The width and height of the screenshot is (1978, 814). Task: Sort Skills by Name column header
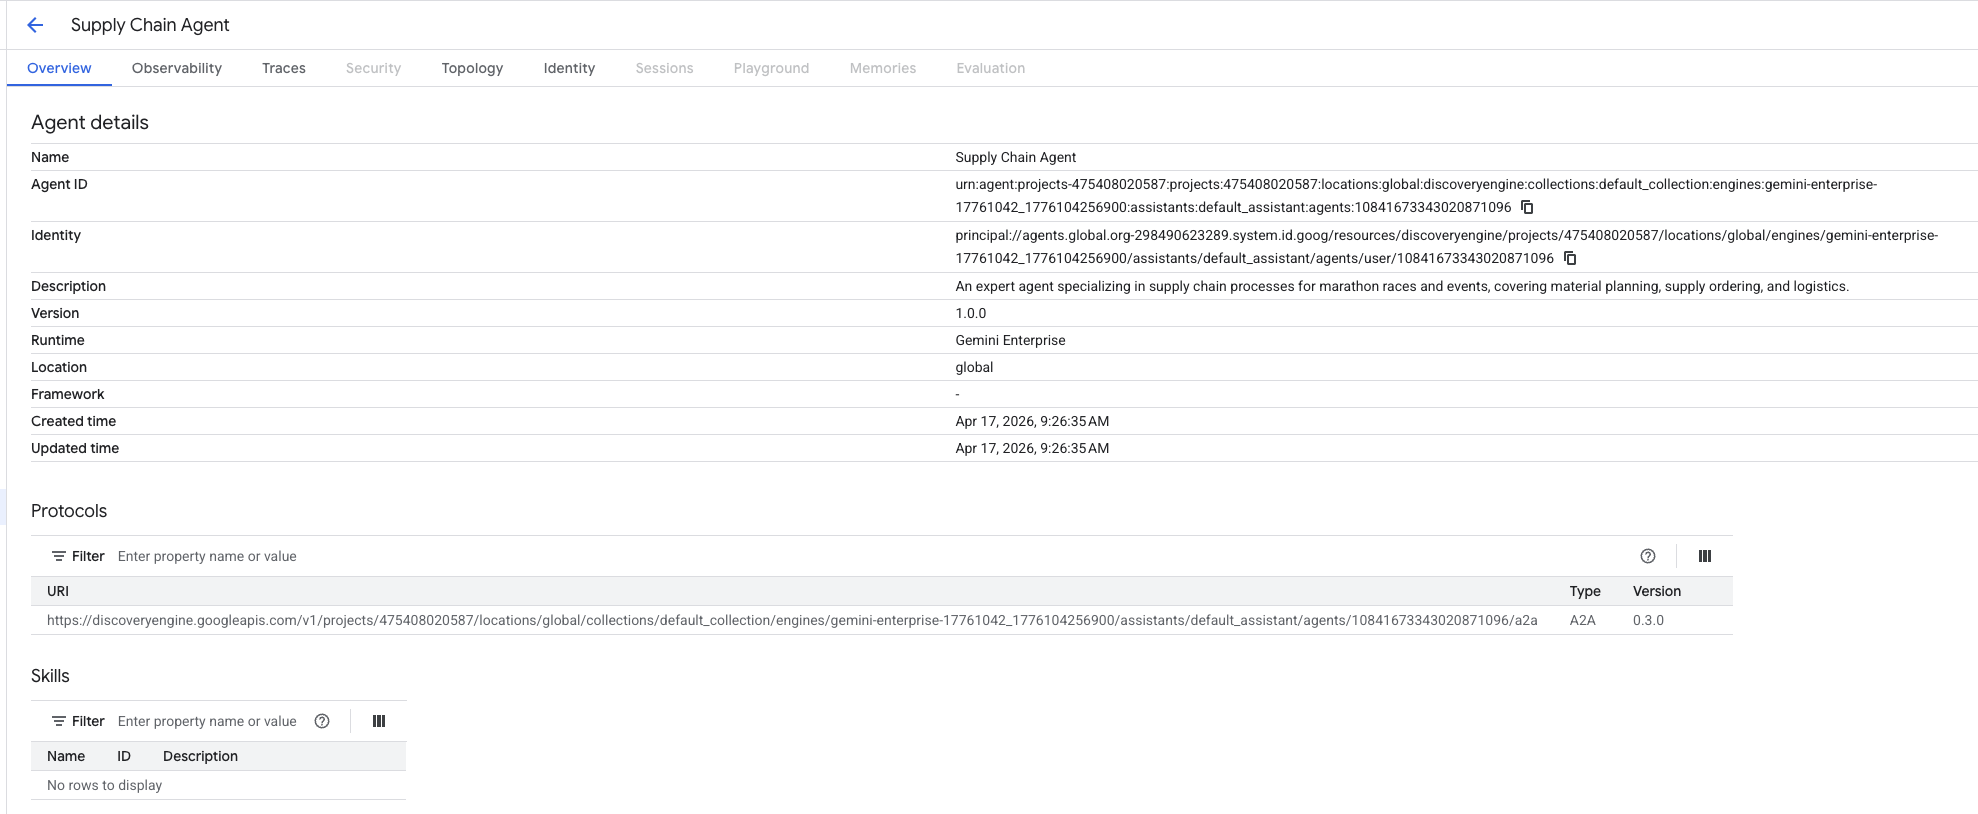point(66,756)
